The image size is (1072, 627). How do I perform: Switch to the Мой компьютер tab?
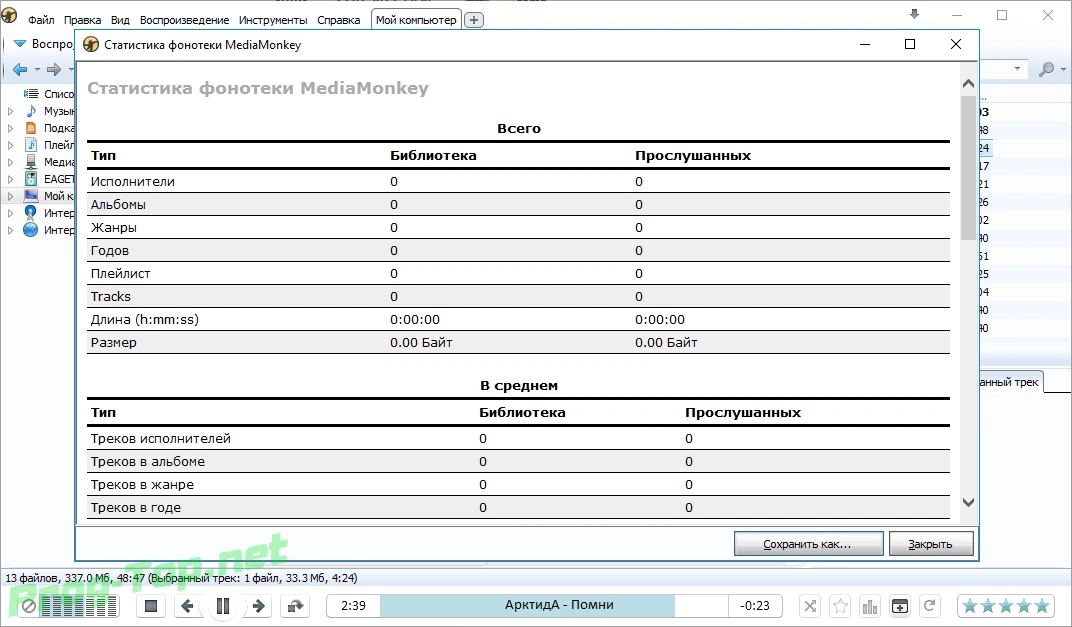coord(416,20)
